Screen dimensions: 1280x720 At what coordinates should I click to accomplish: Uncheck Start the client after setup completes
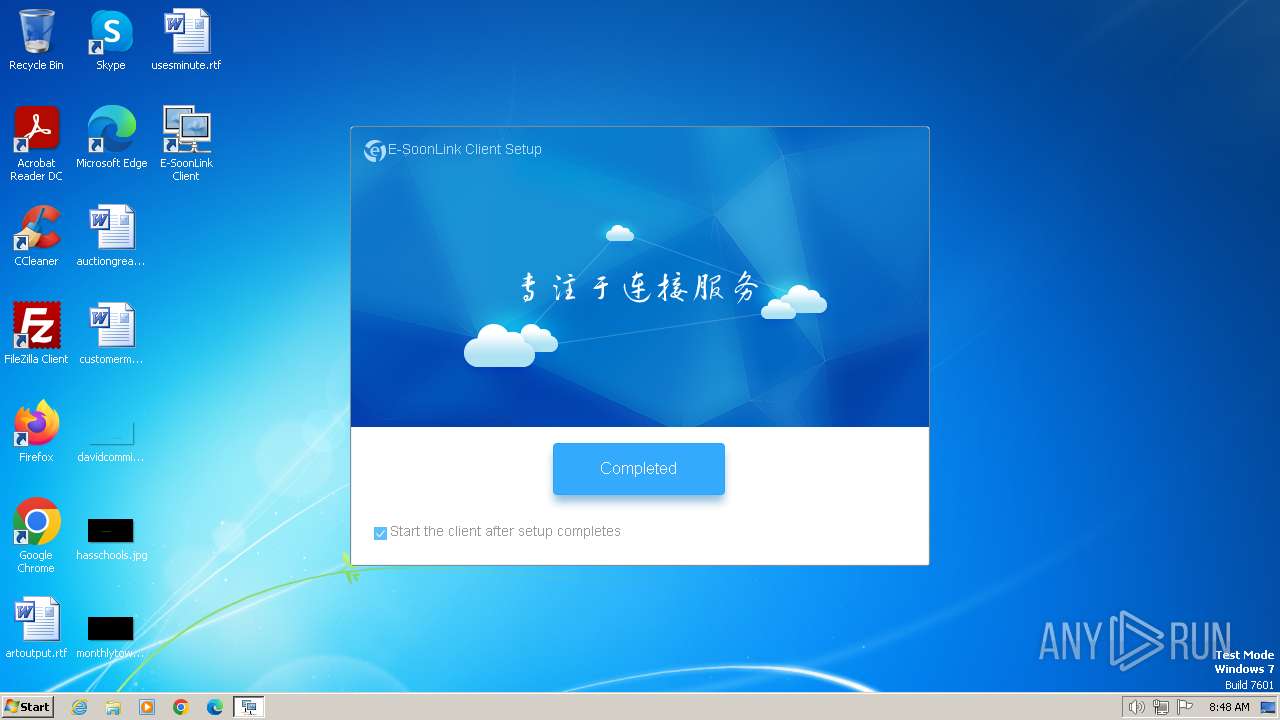[380, 533]
